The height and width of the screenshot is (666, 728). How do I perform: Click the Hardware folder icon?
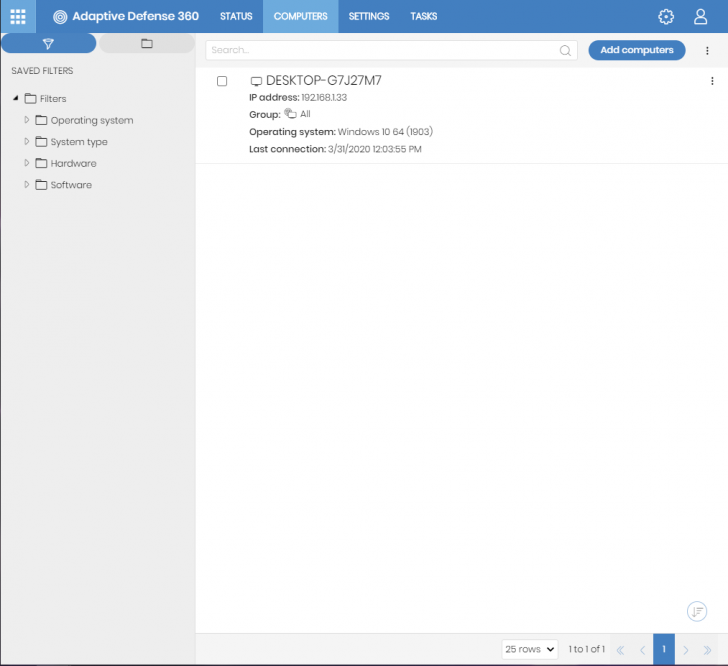41,163
